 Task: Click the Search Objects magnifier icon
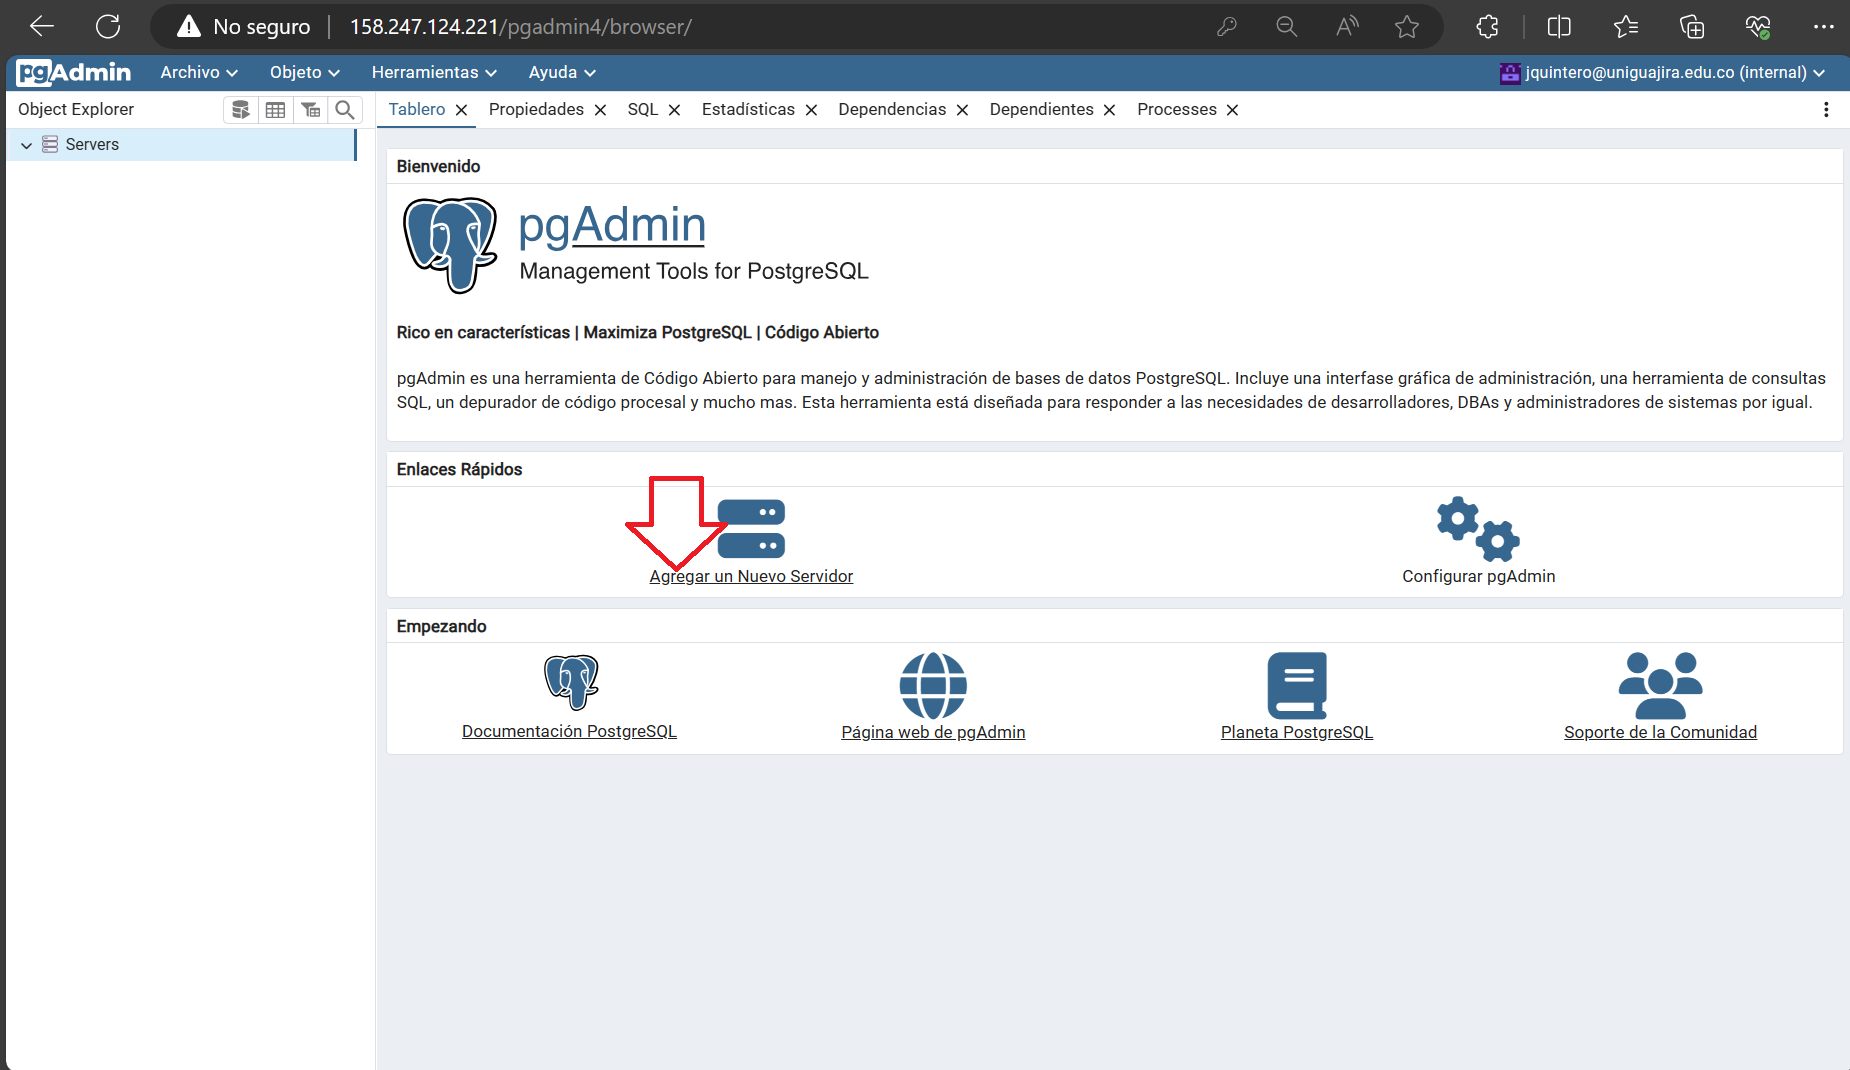pos(345,110)
